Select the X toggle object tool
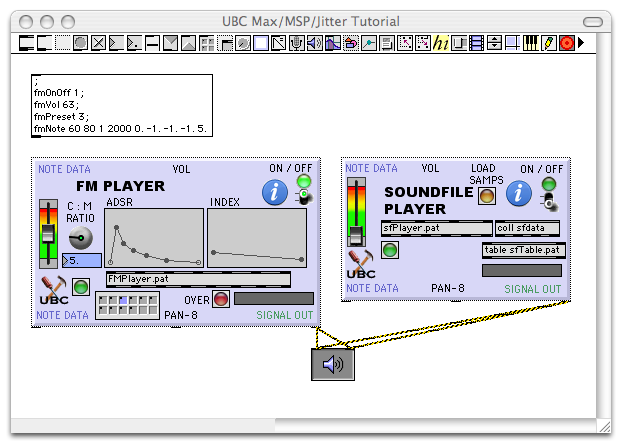 click(98, 43)
